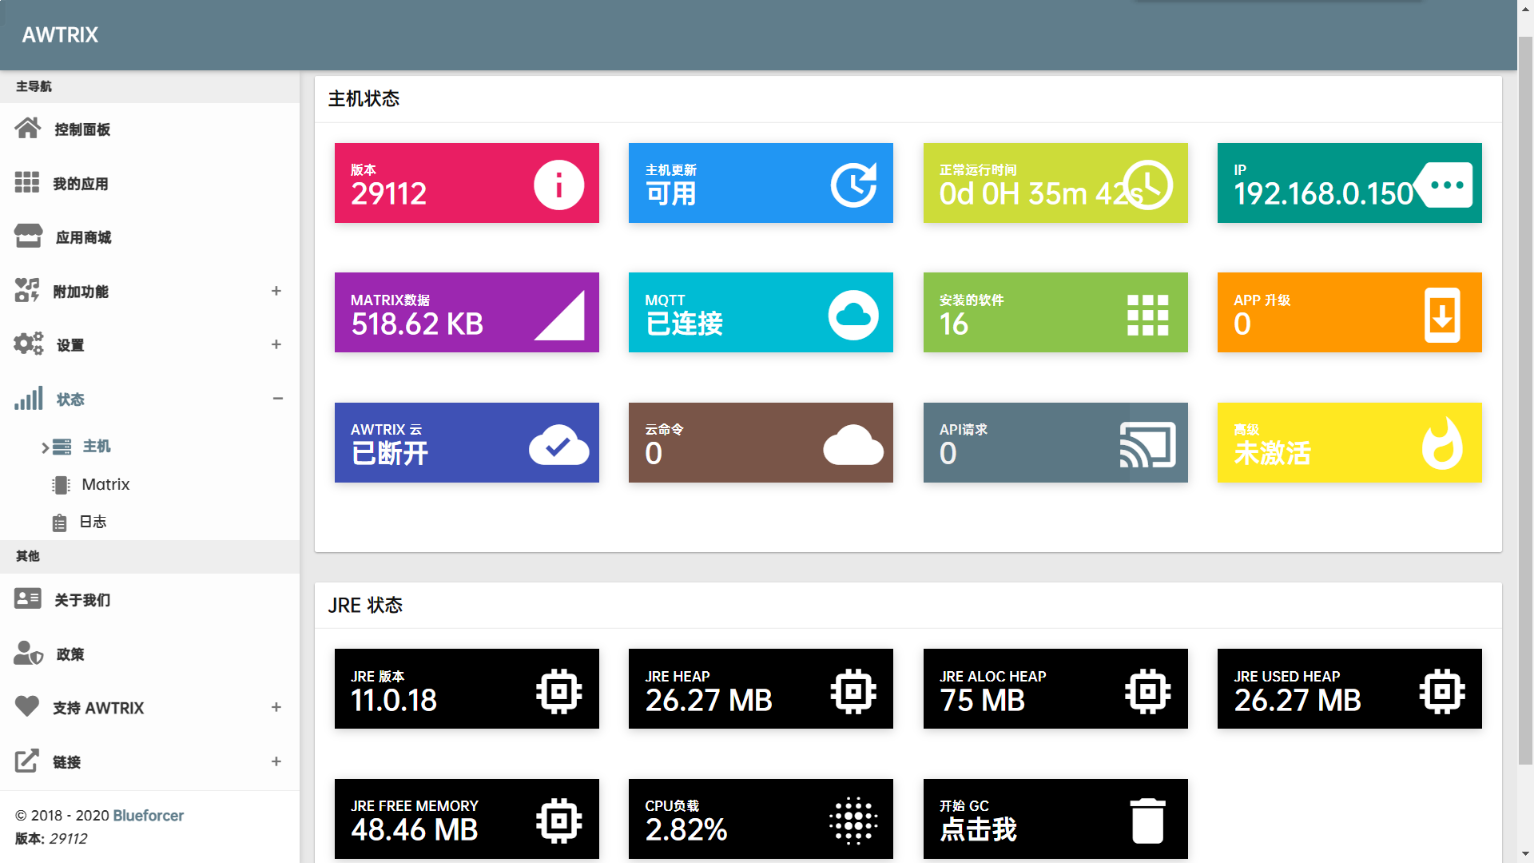Click the page vertical scrollbar
Screen dimensions: 1534x863
[x=1525, y=400]
